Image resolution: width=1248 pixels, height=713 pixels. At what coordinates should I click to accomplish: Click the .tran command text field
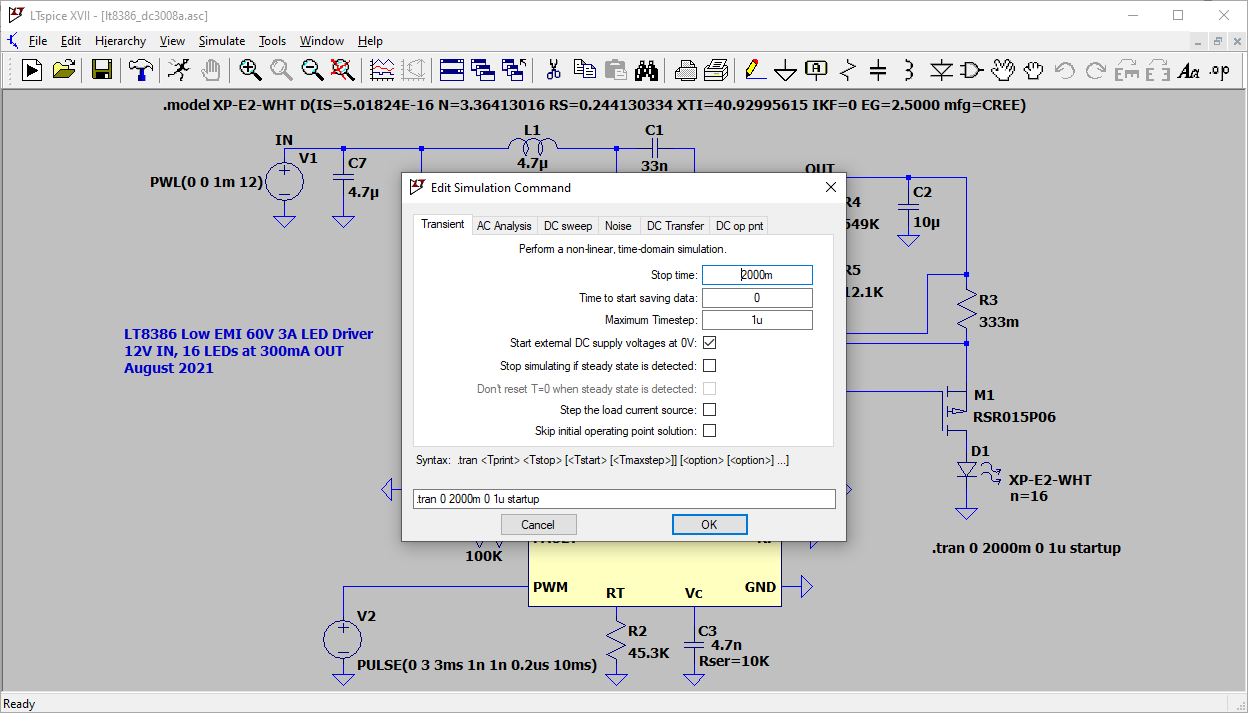pyautogui.click(x=624, y=498)
